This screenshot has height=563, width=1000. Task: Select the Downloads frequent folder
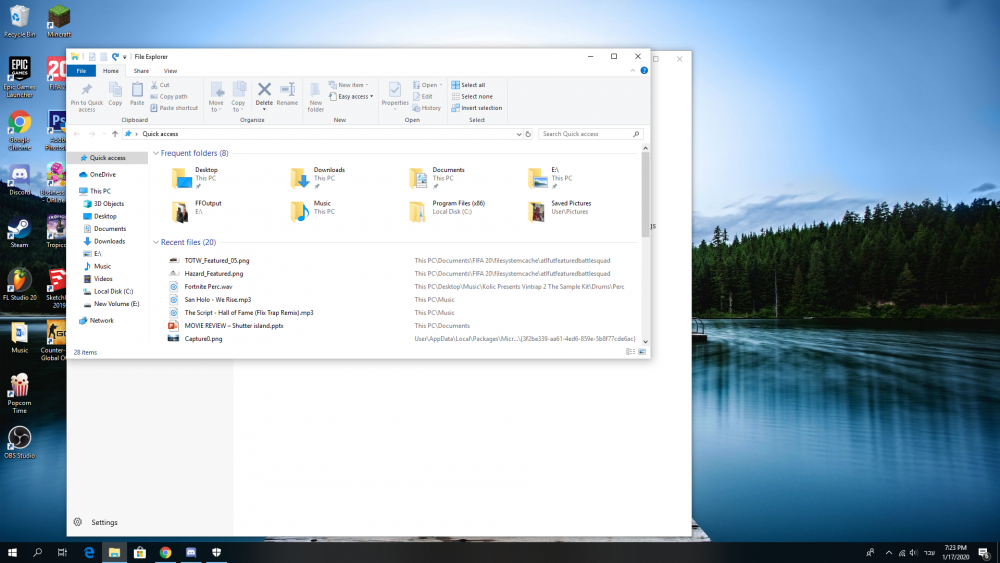coord(319,177)
